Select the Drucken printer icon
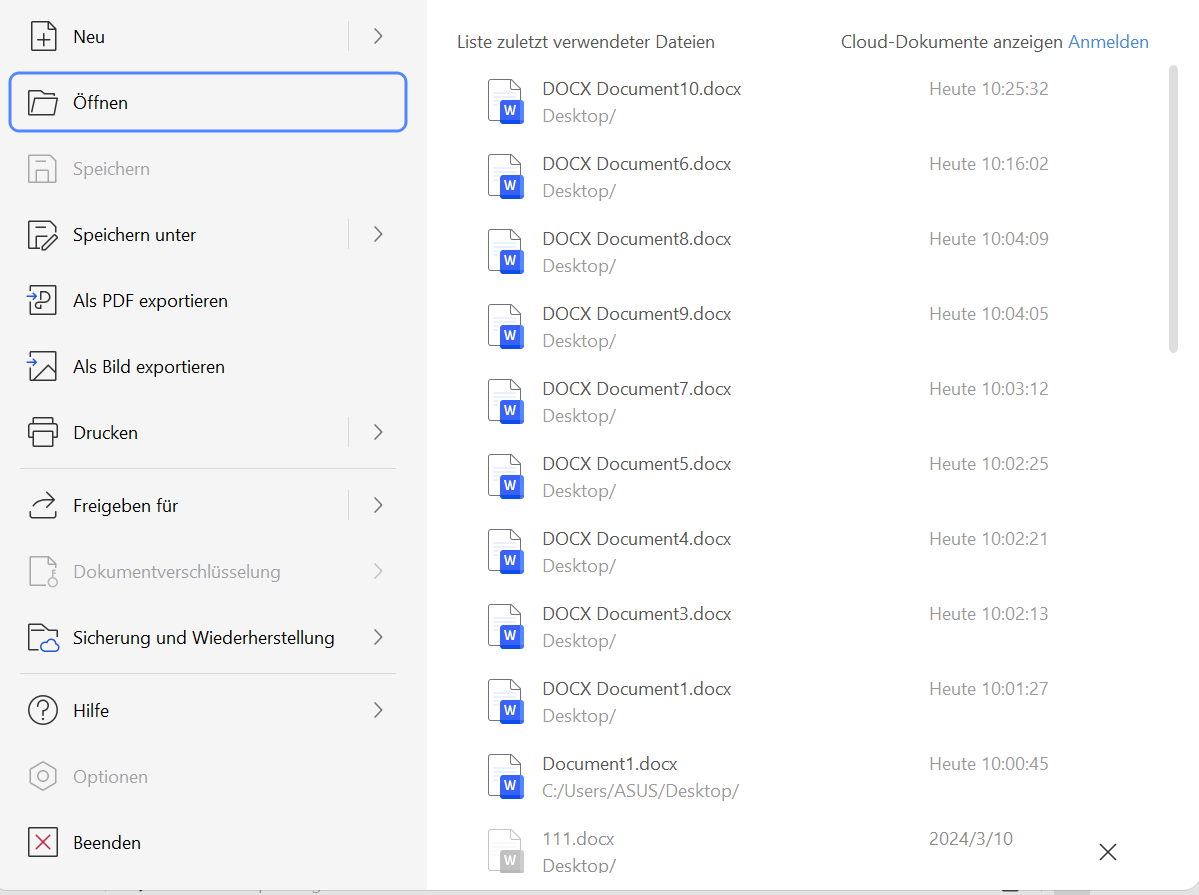This screenshot has height=895, width=1199. [x=44, y=432]
